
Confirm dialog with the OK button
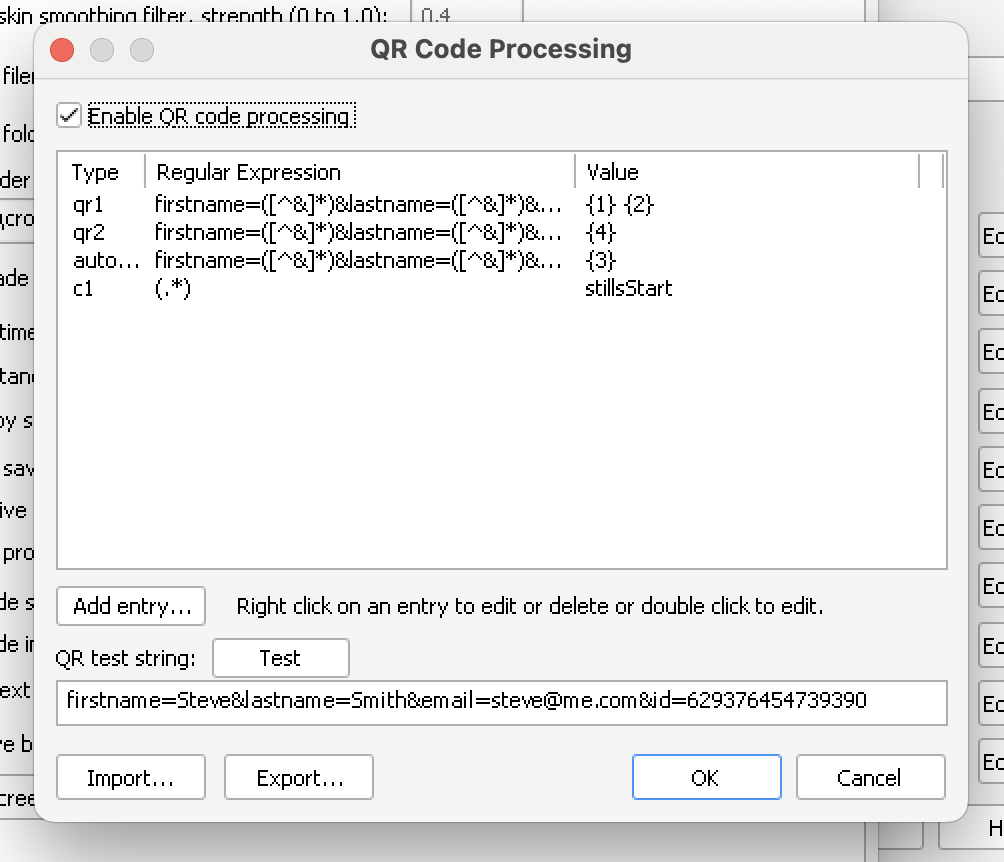tap(706, 778)
